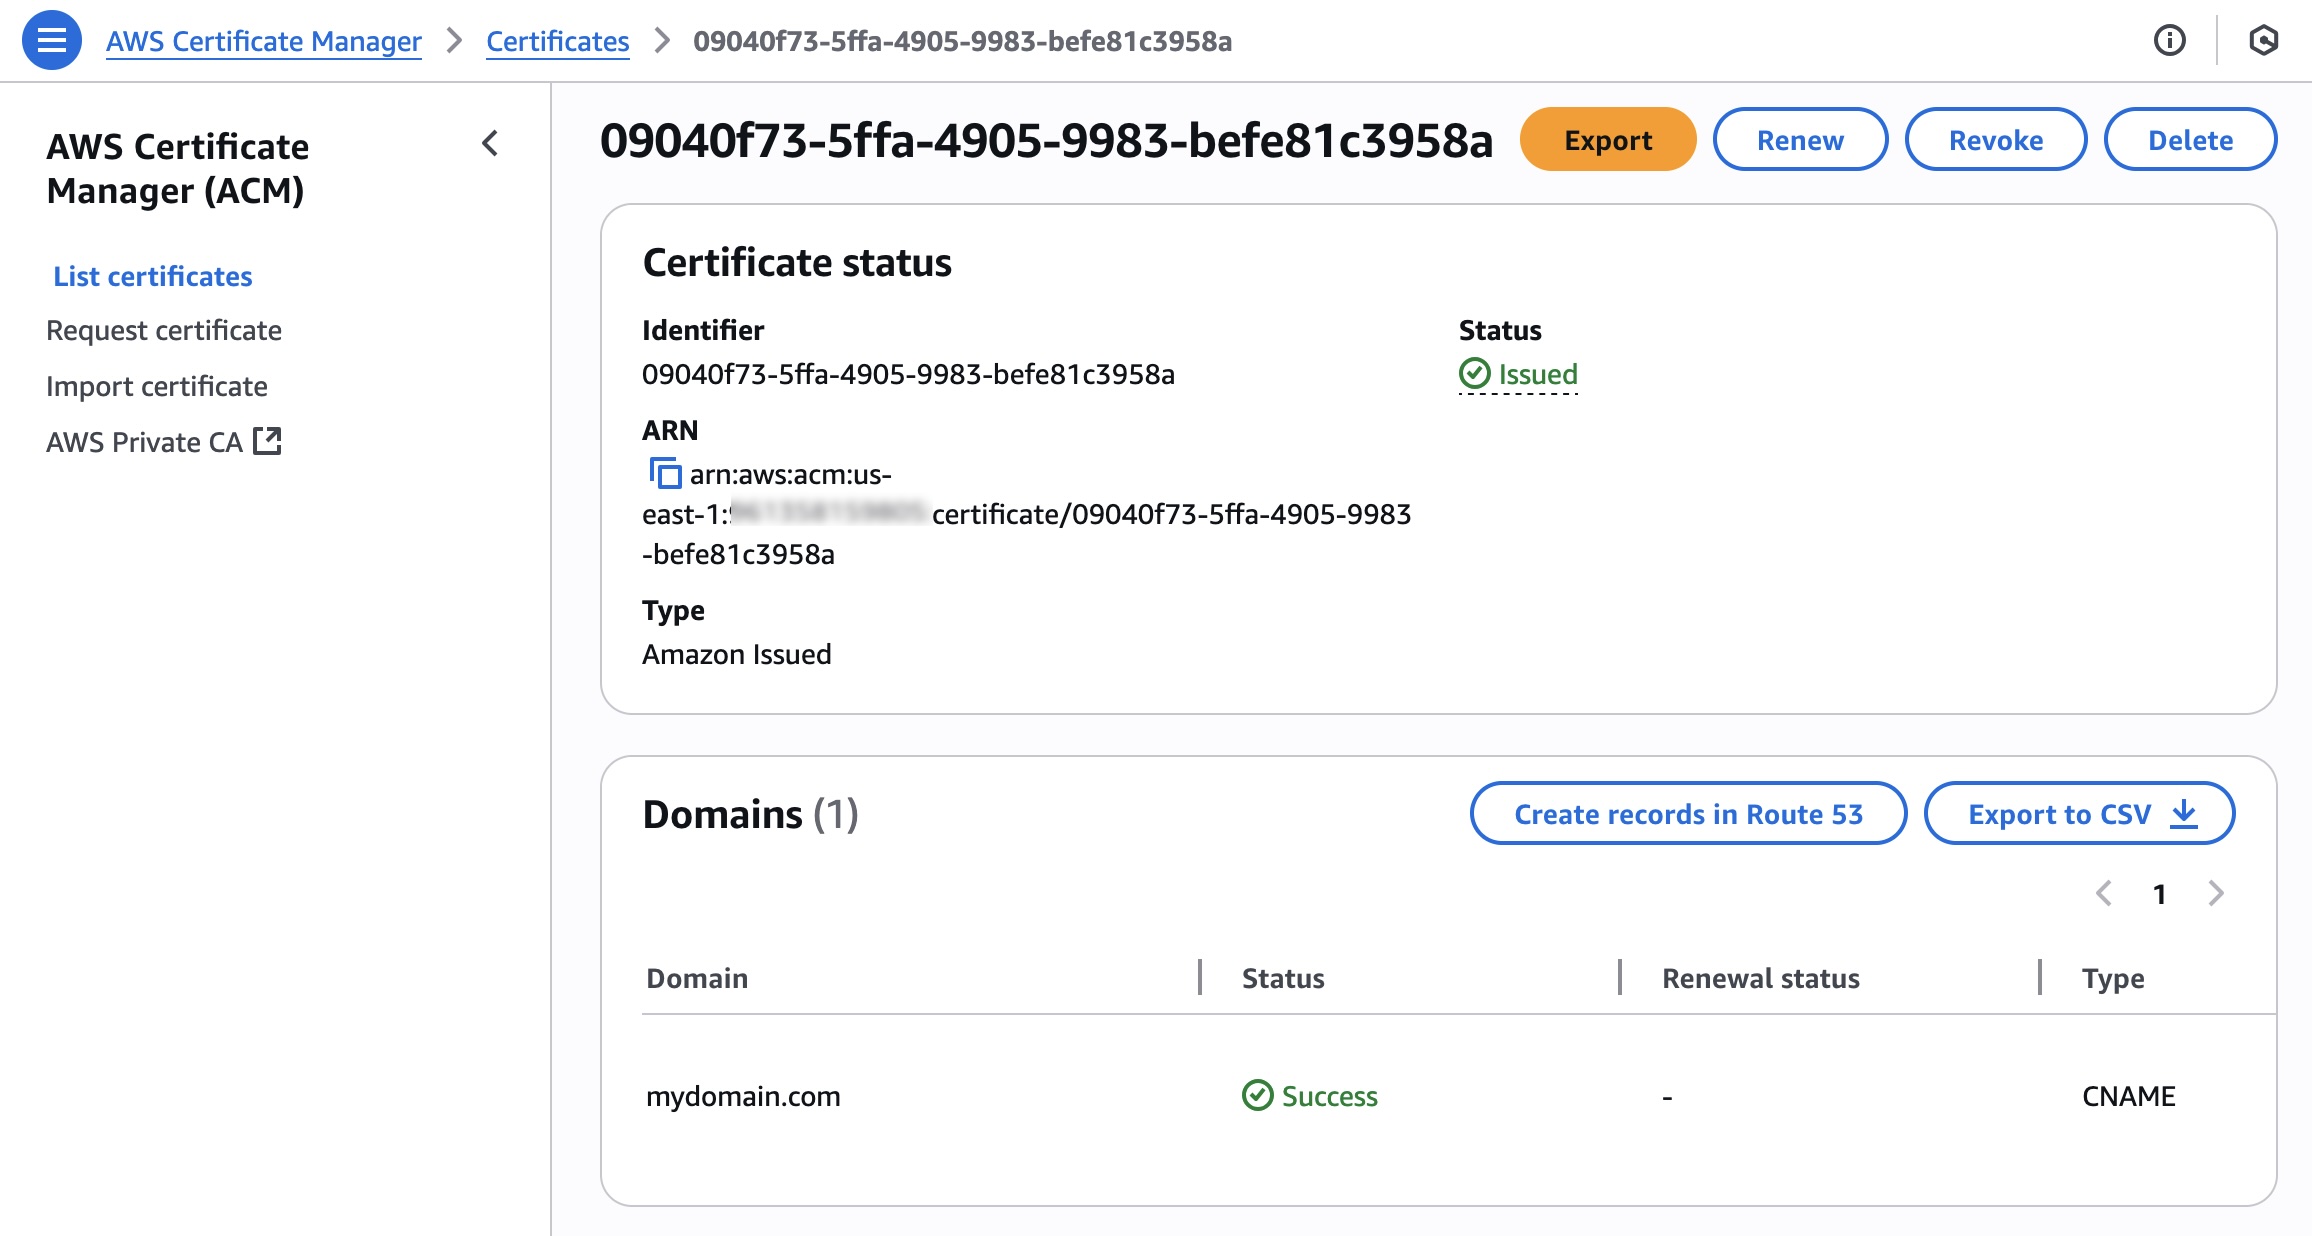
Task: Open the info panel icon
Action: (2169, 41)
